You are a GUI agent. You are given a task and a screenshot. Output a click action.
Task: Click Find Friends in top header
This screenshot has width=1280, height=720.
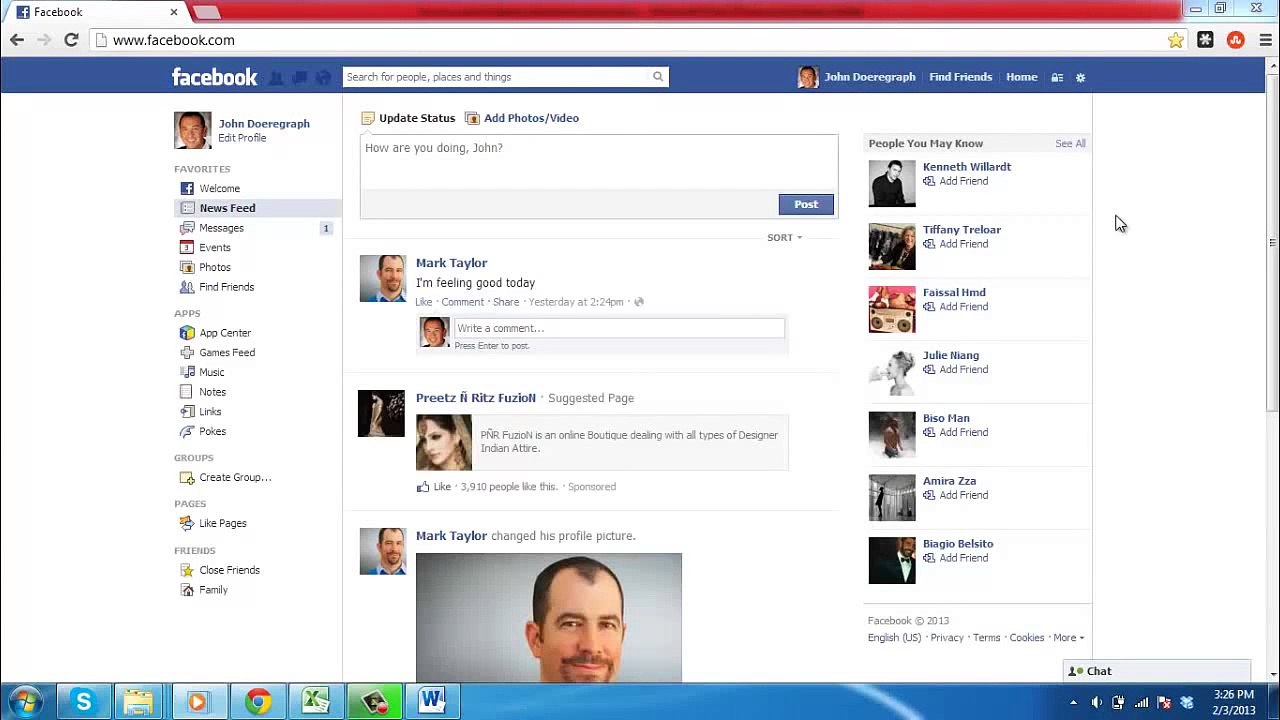click(960, 77)
